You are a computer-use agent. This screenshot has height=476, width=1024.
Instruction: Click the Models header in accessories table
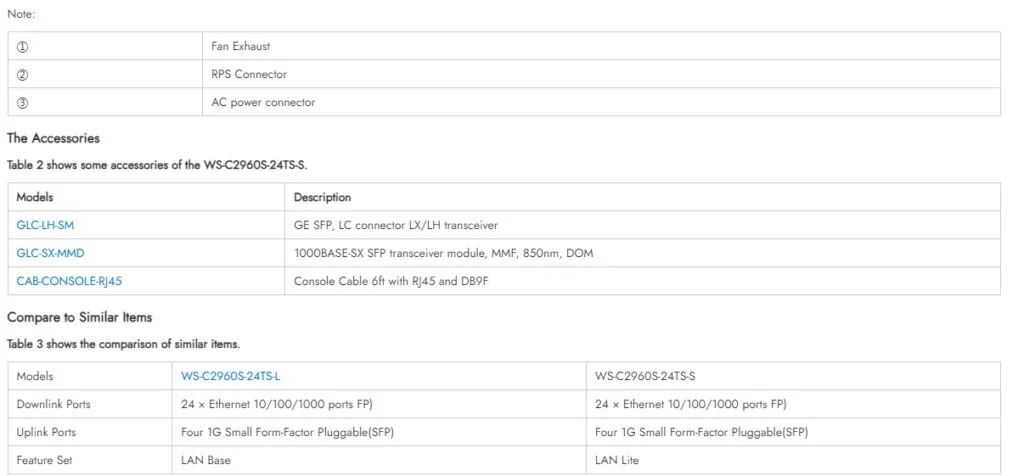35,197
